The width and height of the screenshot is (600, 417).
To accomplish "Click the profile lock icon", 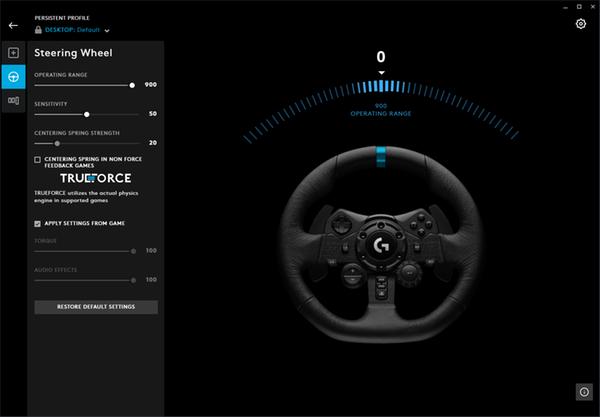I will [39, 30].
